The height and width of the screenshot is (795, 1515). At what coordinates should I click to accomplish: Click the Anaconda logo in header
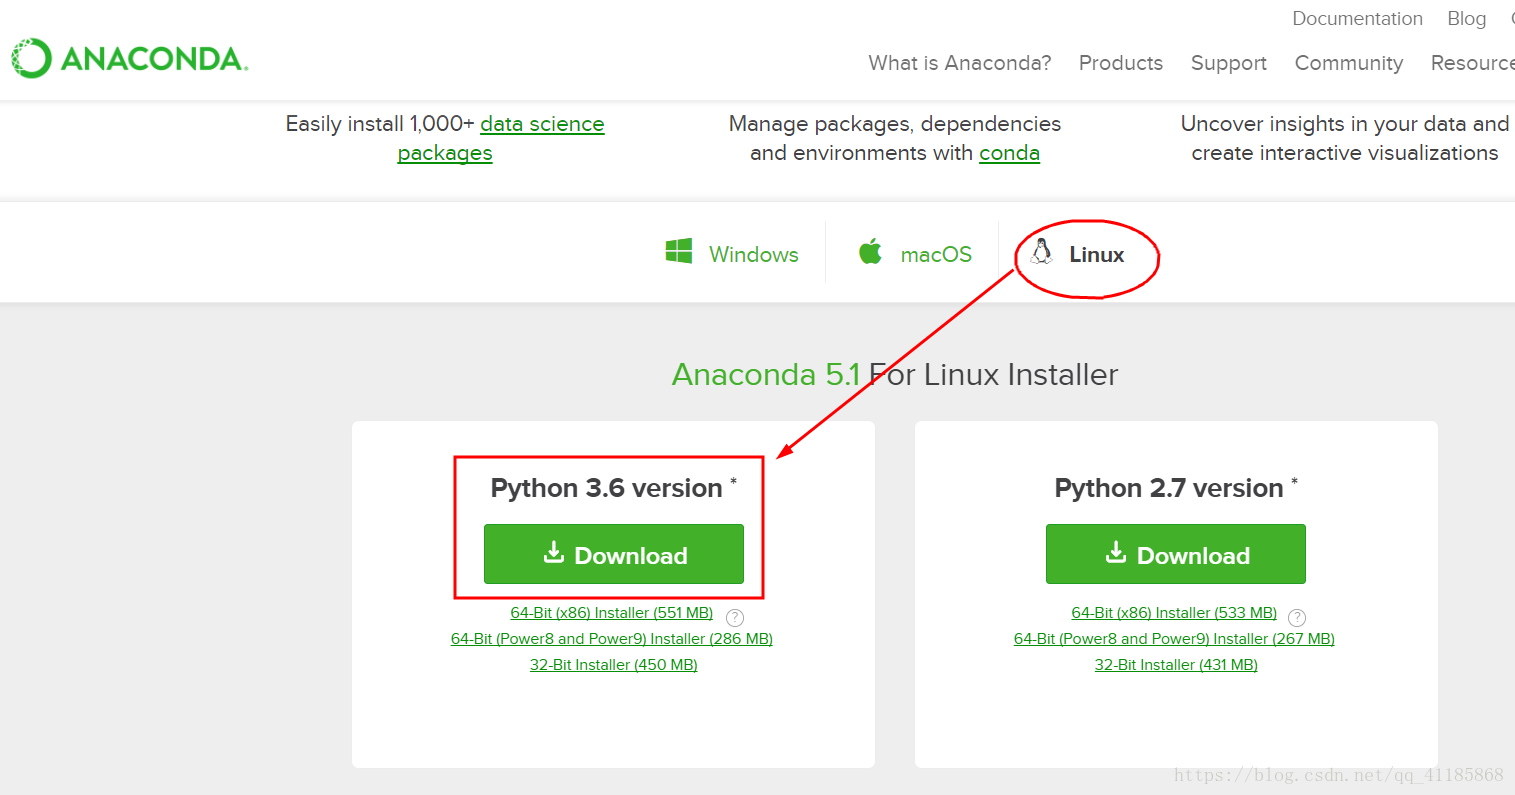(129, 58)
